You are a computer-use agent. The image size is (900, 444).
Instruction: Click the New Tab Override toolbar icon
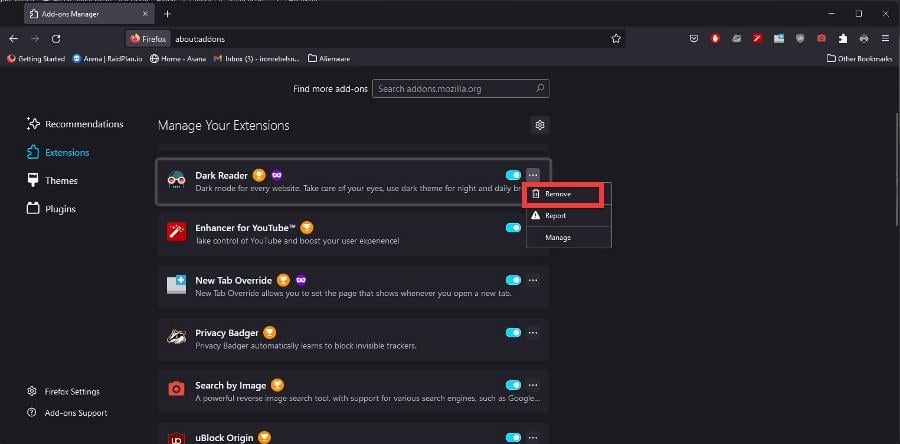tap(779, 39)
